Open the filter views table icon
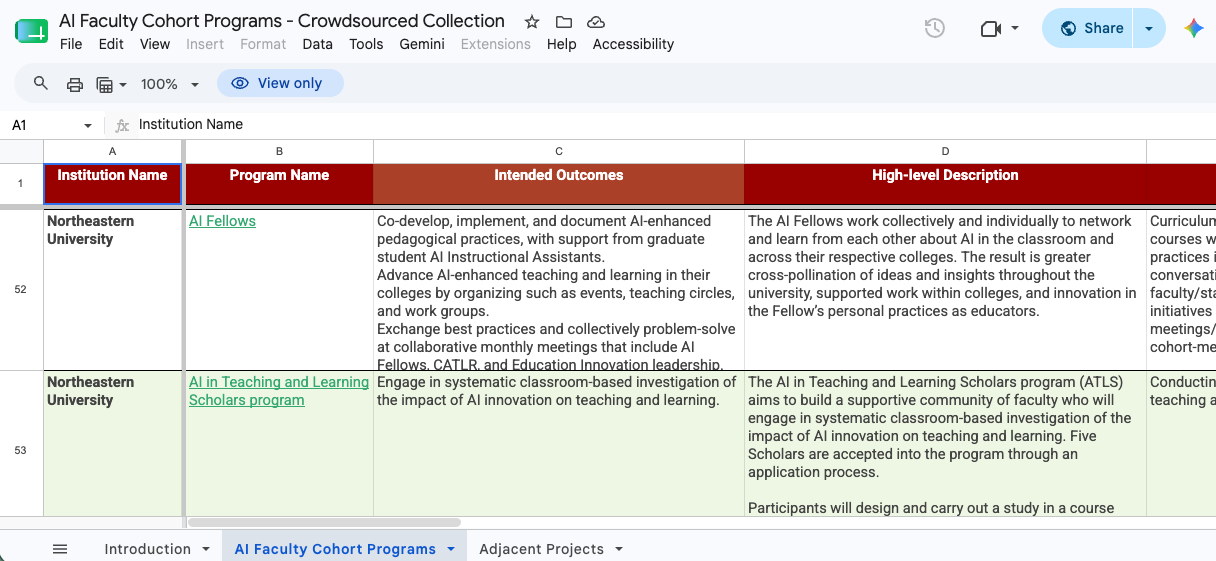The width and height of the screenshot is (1216, 561). point(104,84)
